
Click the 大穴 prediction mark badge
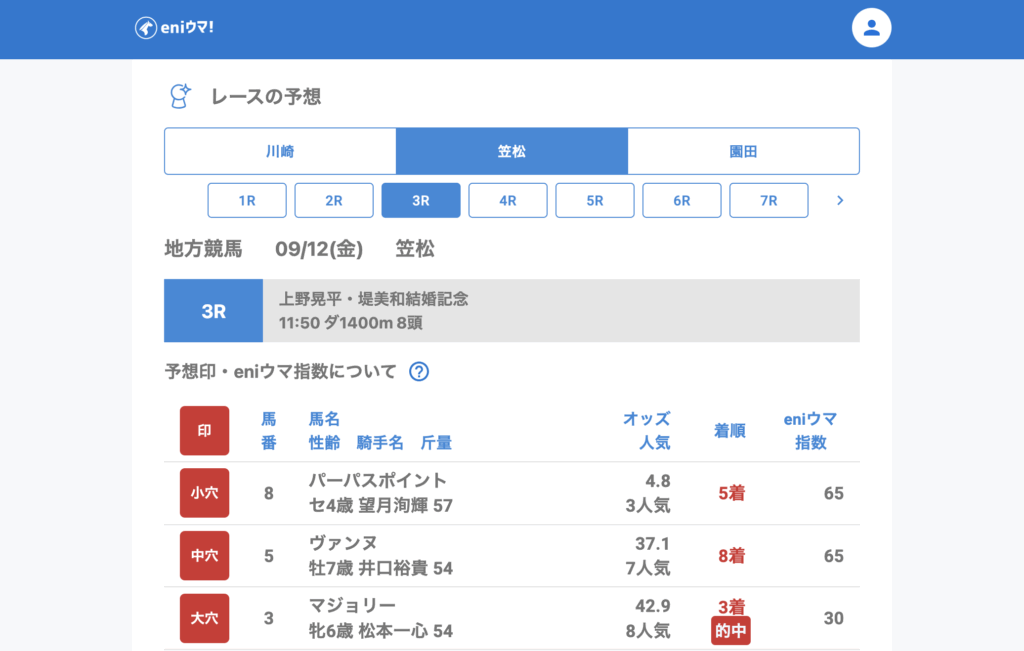pyautogui.click(x=205, y=618)
